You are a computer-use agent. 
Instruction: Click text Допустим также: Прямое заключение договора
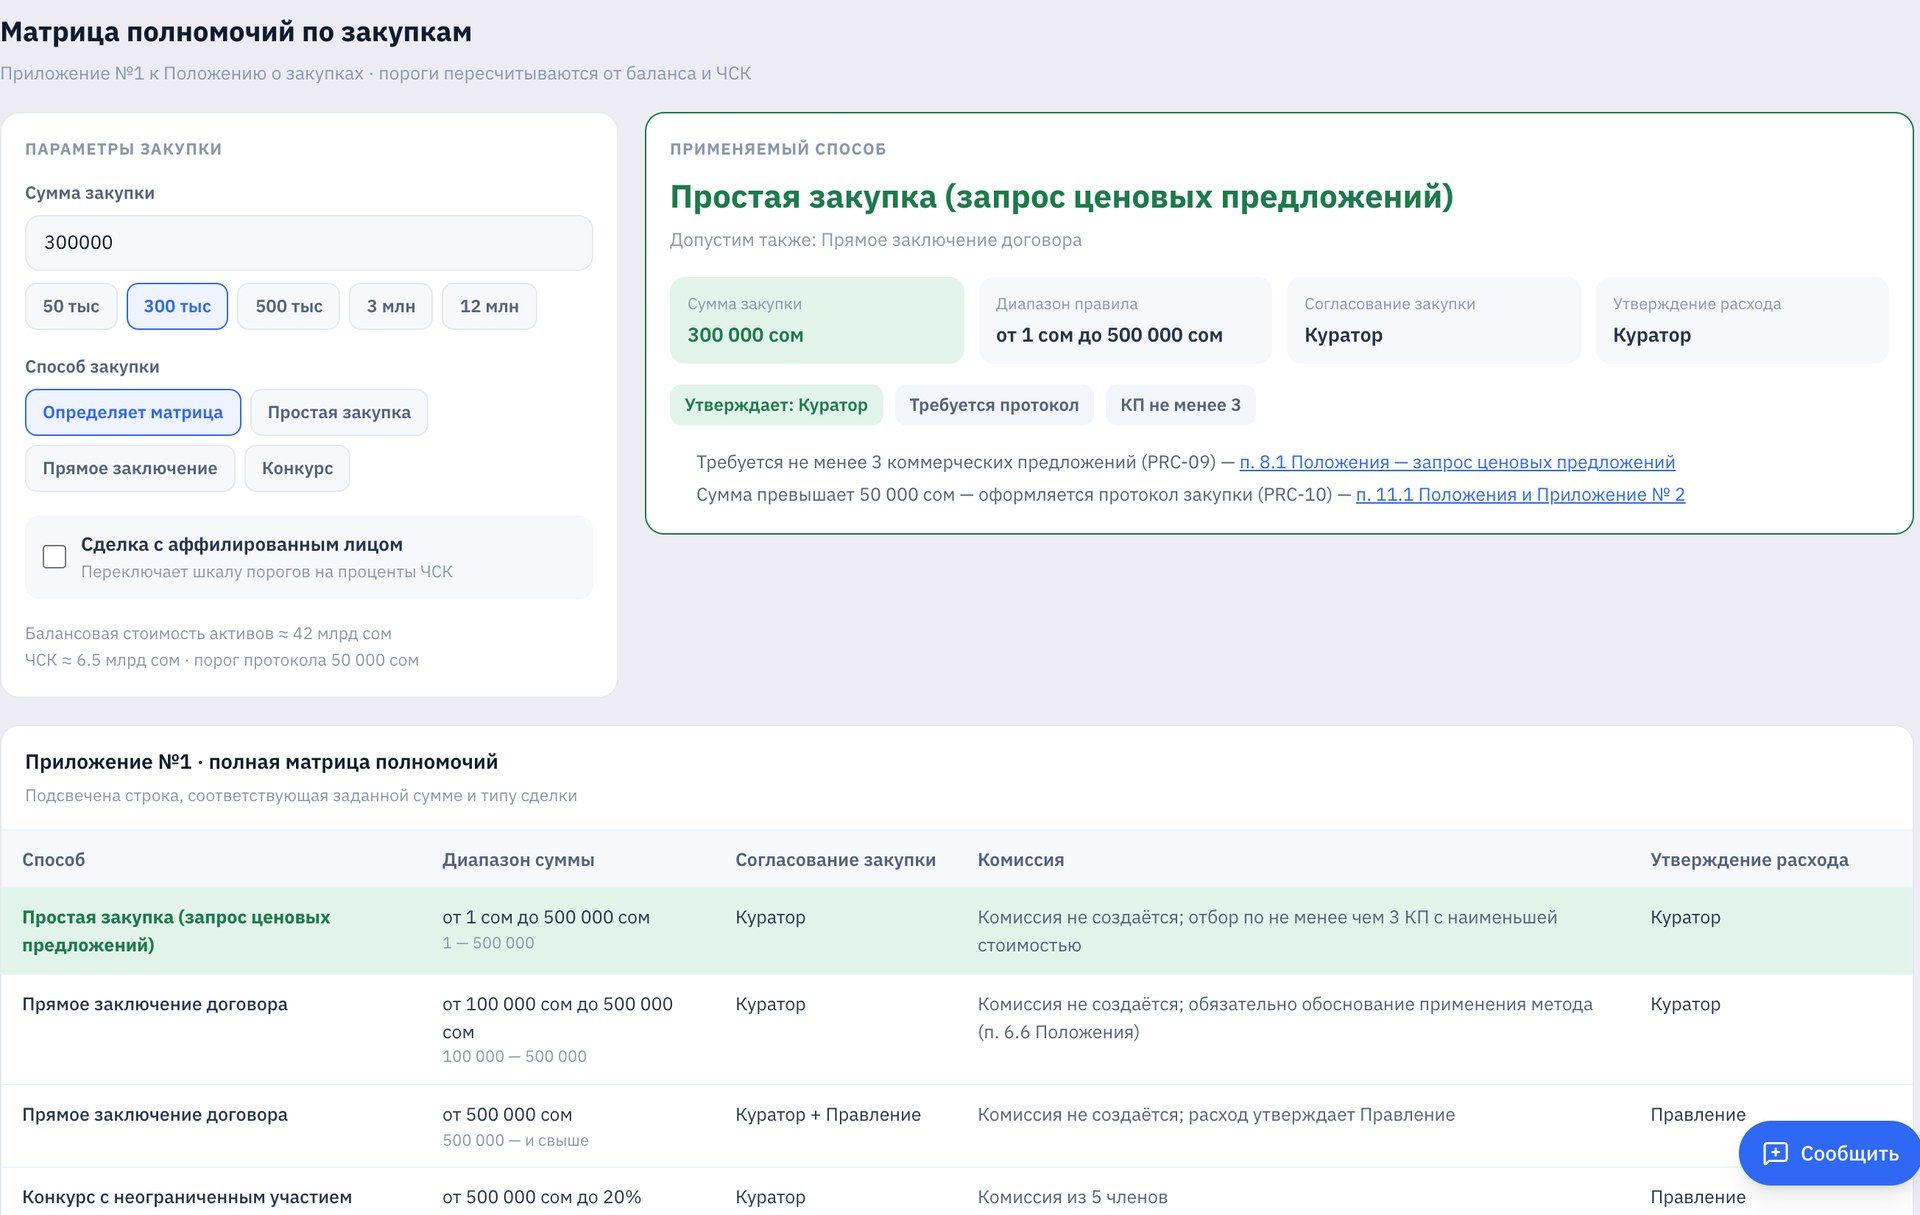[876, 240]
